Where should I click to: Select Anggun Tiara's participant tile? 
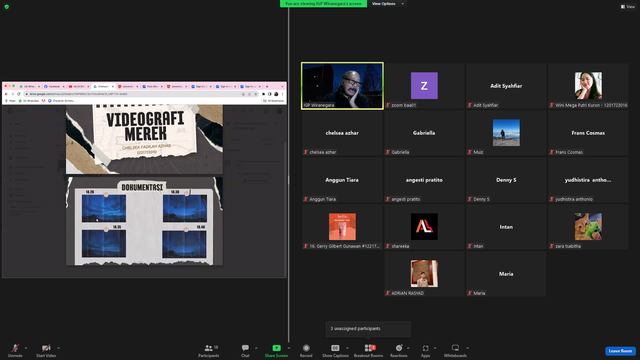click(342, 180)
